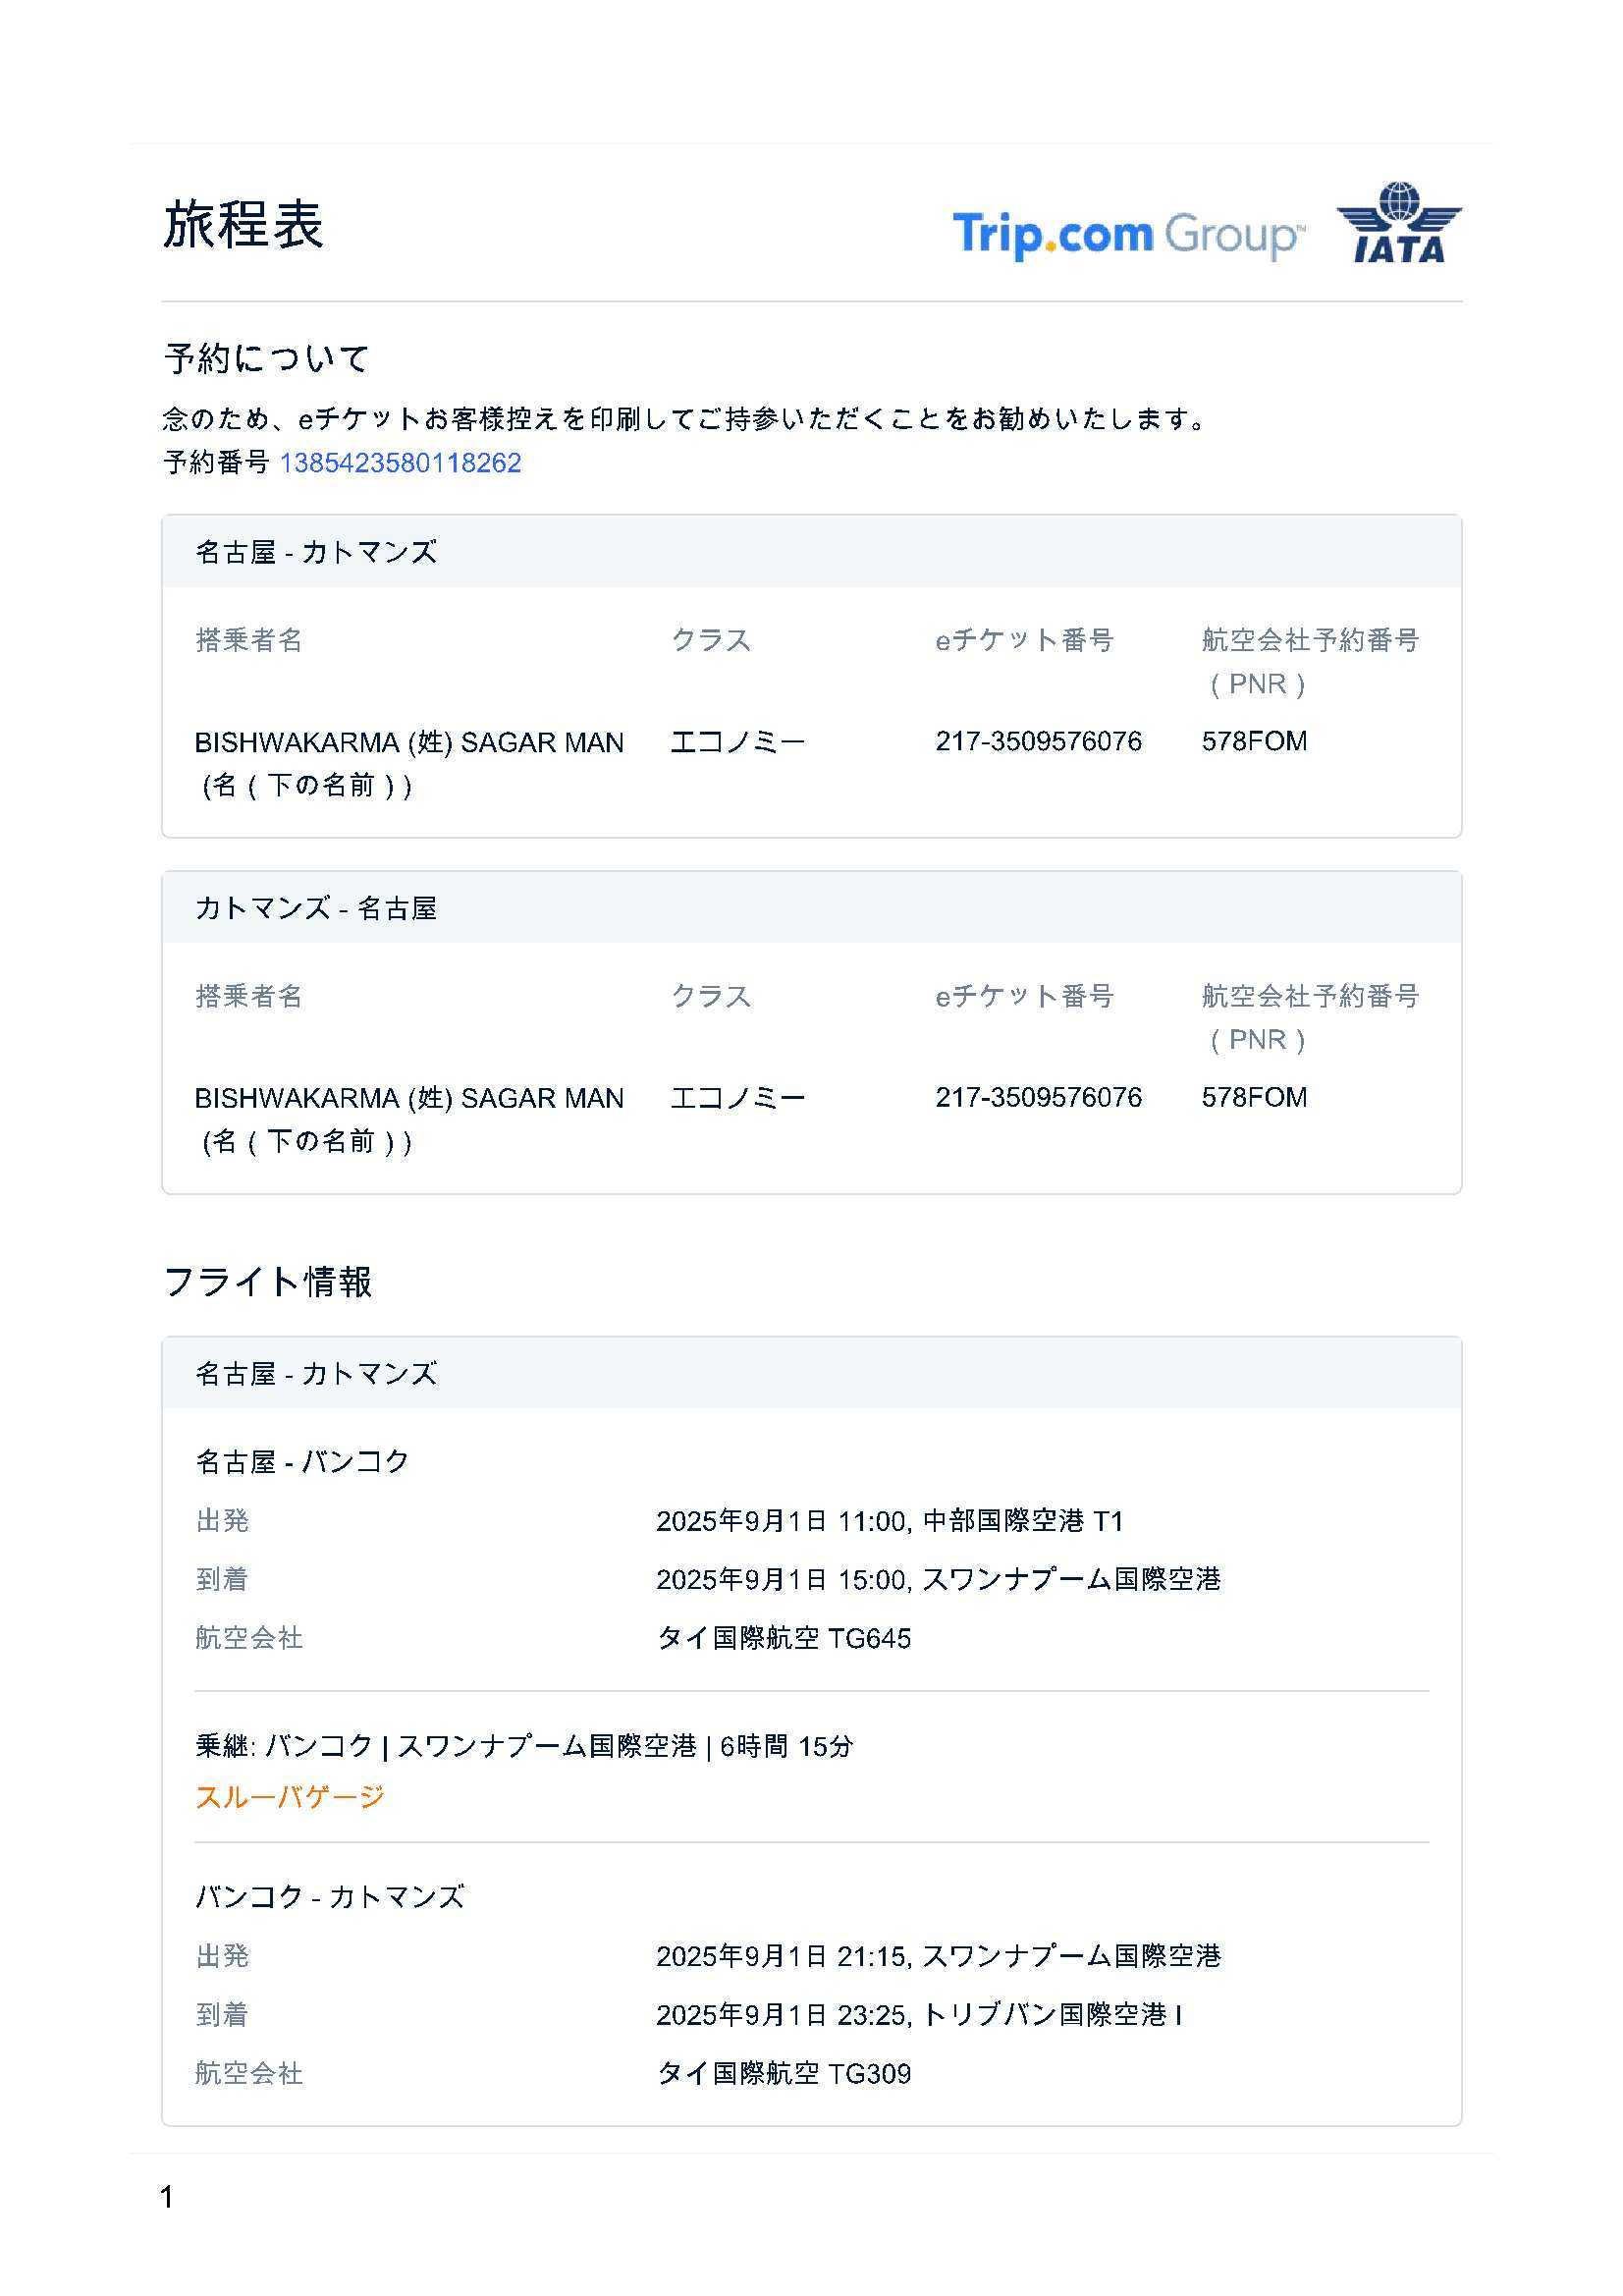Click the 11:00 中部国際空港 T1 departure line
The width and height of the screenshot is (1623, 2296).
[889, 1521]
